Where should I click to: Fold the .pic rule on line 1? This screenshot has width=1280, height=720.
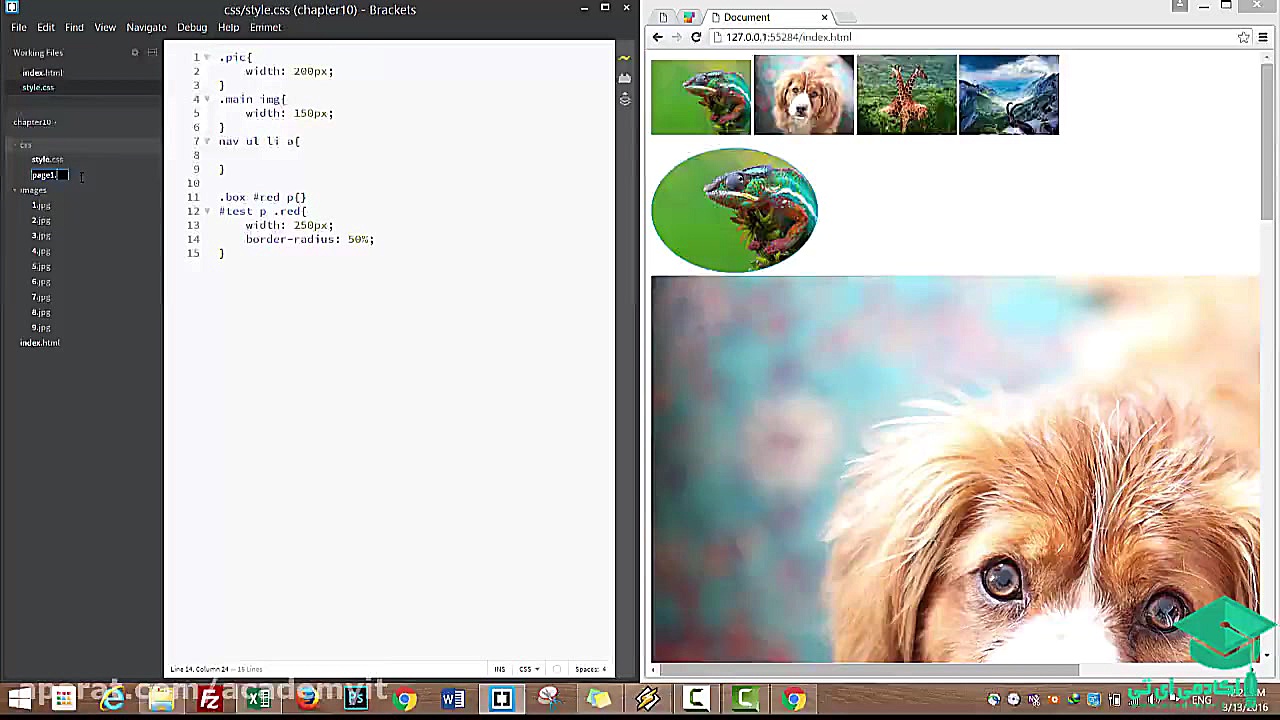(207, 57)
